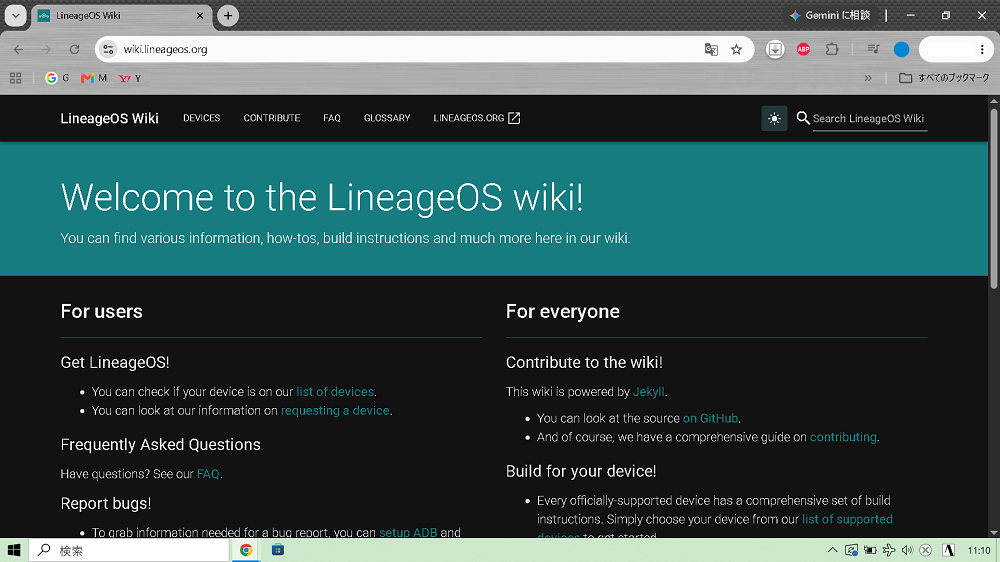Open the Google G bookmark
Image resolution: width=1000 pixels, height=562 pixels.
[x=57, y=78]
